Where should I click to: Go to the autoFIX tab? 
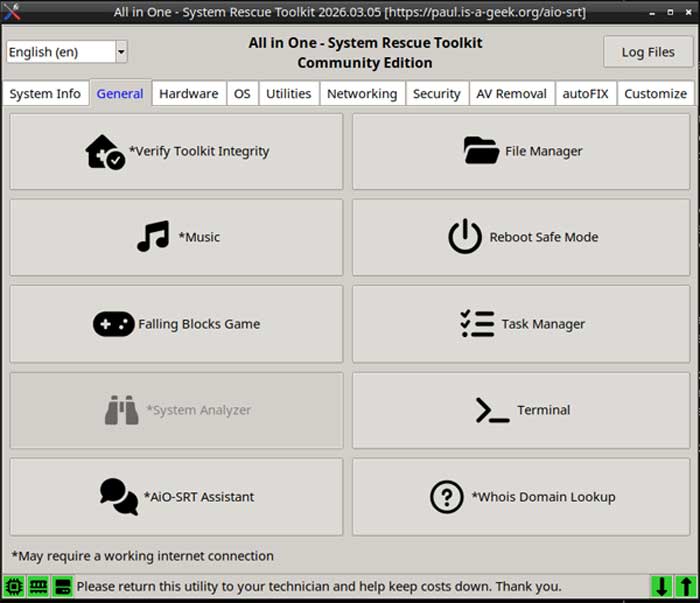coord(585,94)
